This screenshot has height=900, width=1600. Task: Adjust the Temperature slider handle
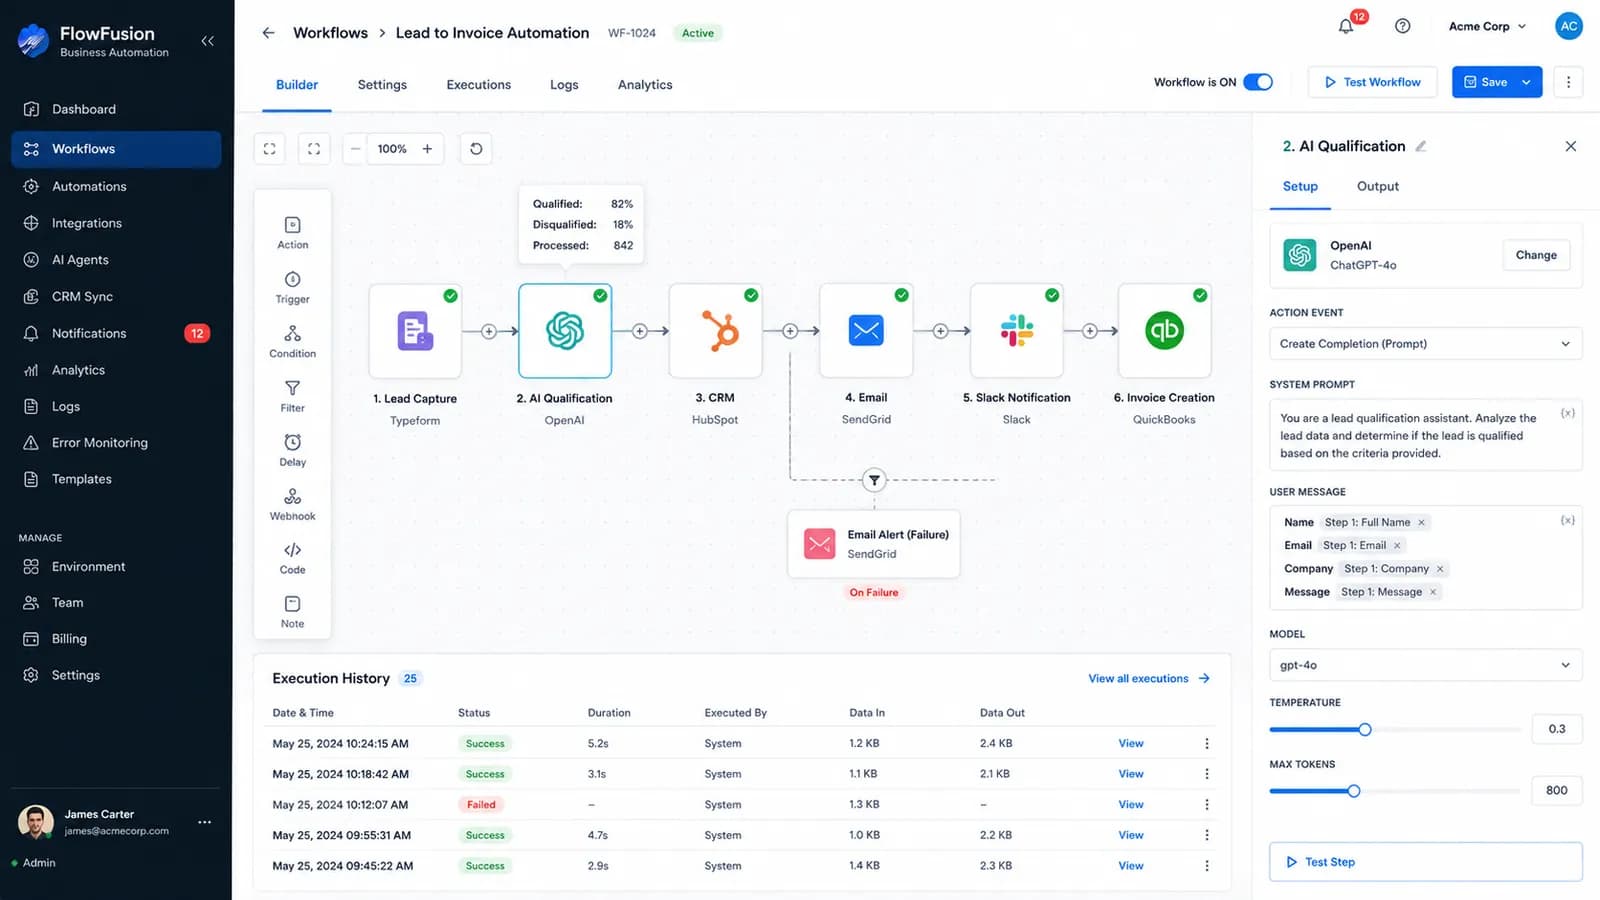click(x=1365, y=730)
